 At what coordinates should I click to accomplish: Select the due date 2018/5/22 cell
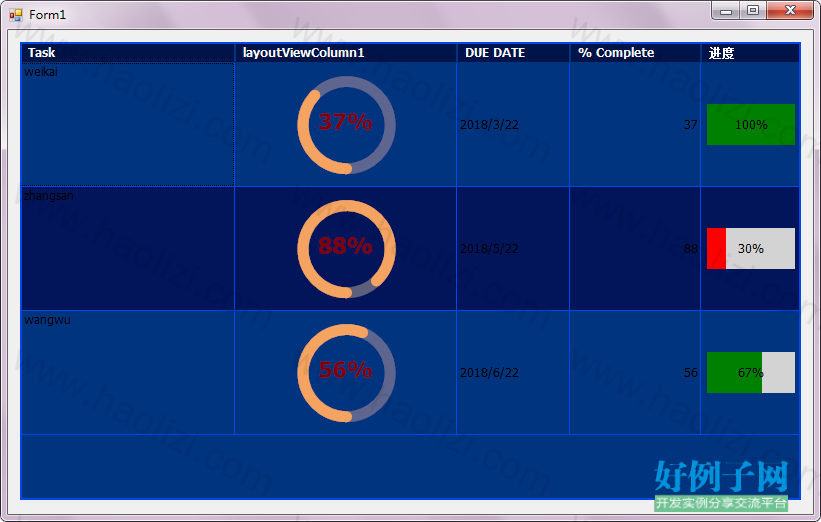[513, 249]
